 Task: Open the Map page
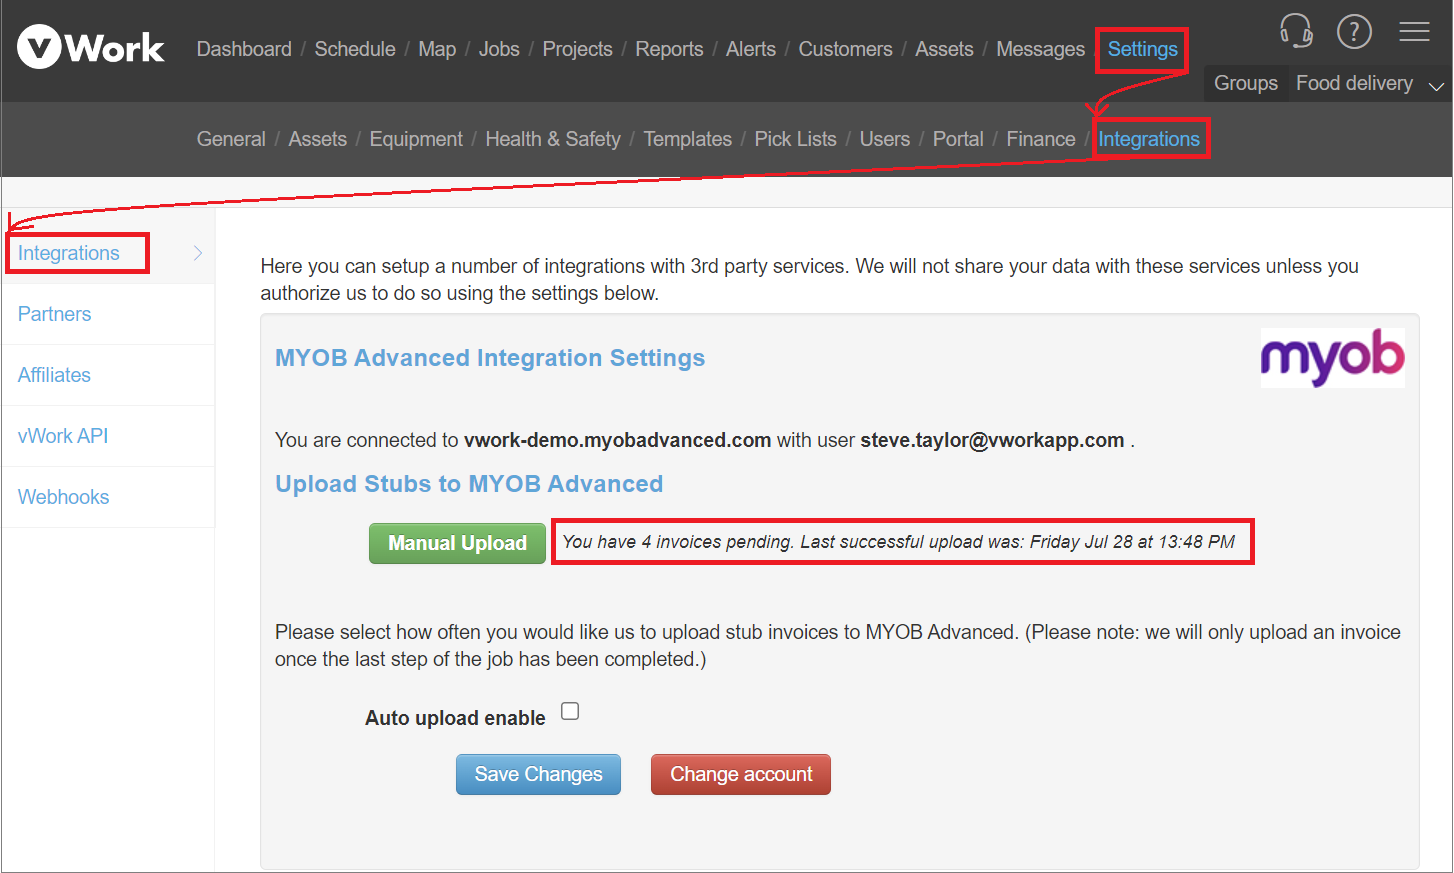click(437, 49)
